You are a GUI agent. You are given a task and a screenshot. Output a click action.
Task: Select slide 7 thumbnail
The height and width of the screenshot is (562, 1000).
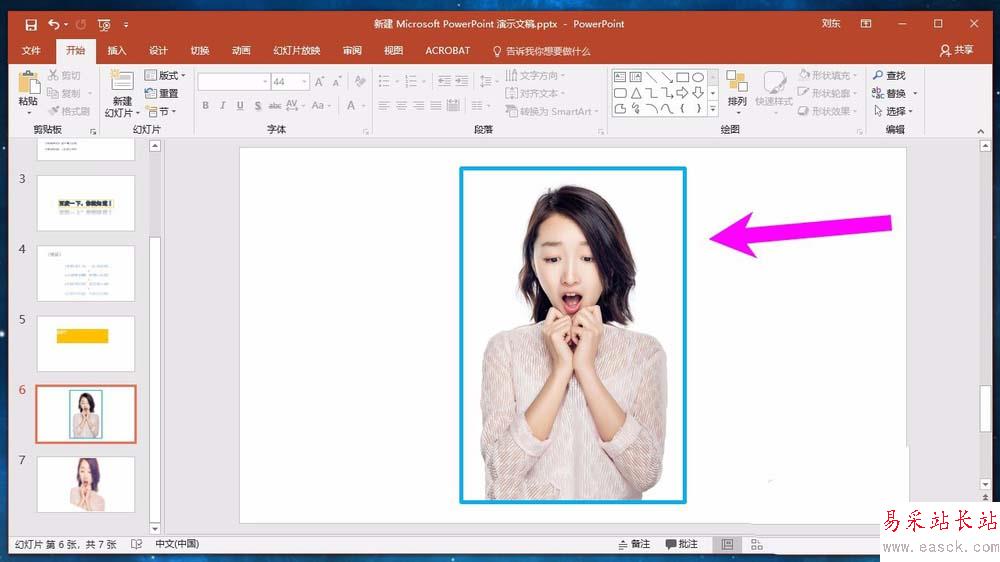(85, 484)
